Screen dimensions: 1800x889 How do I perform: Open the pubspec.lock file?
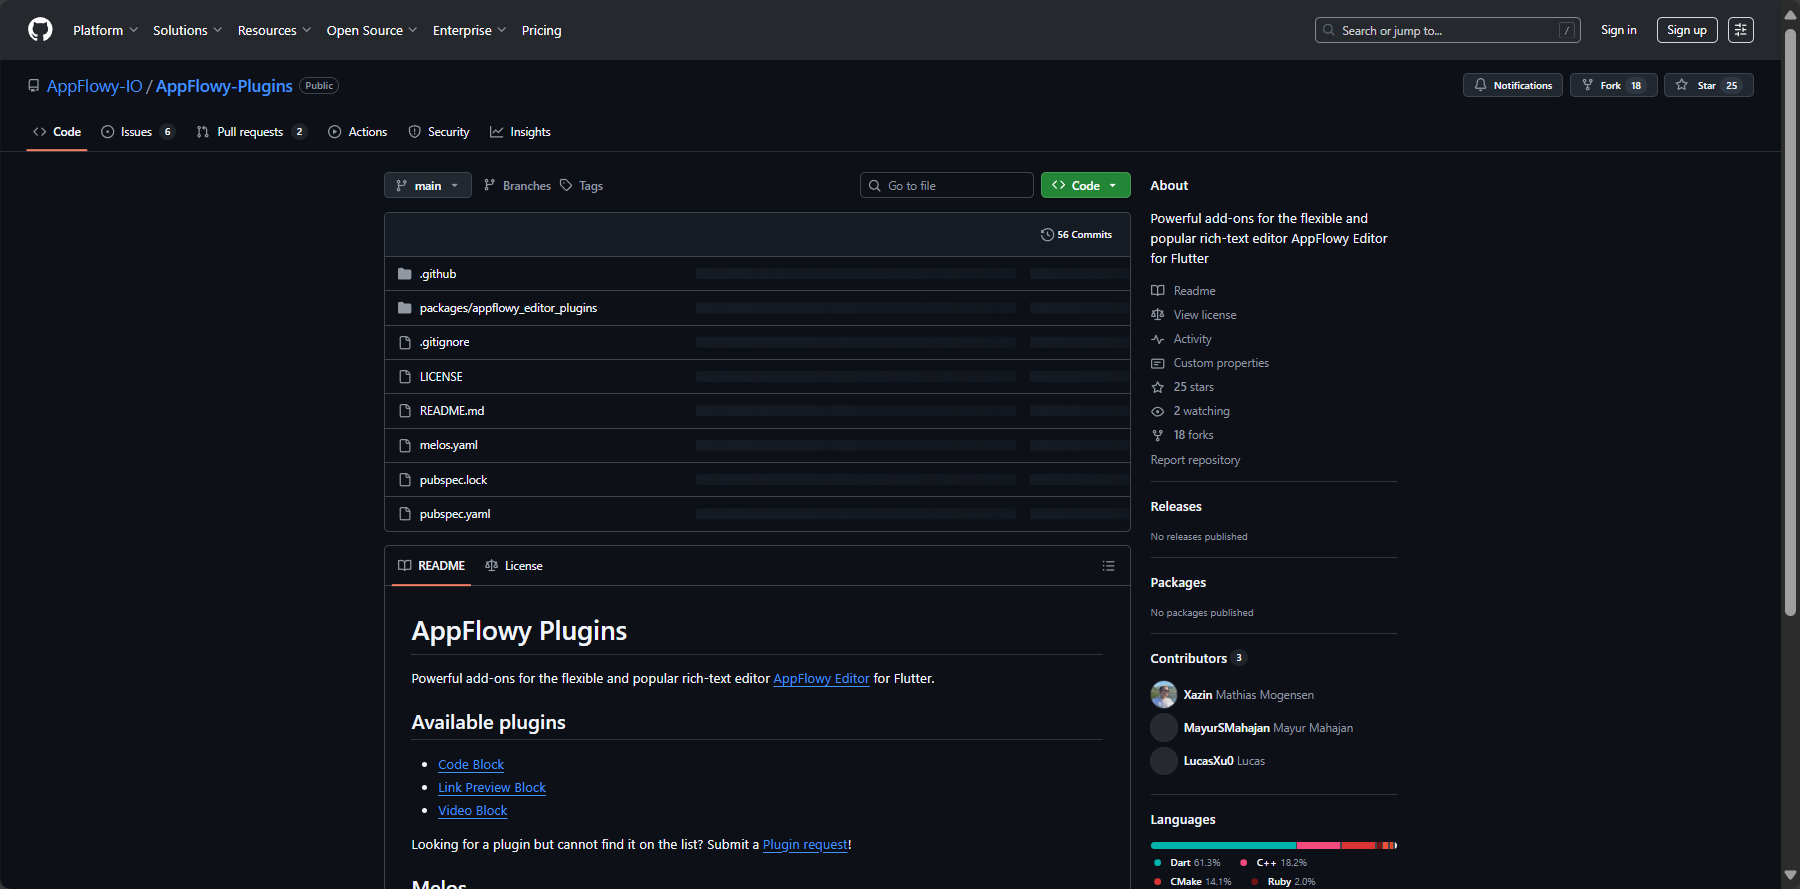pos(453,480)
